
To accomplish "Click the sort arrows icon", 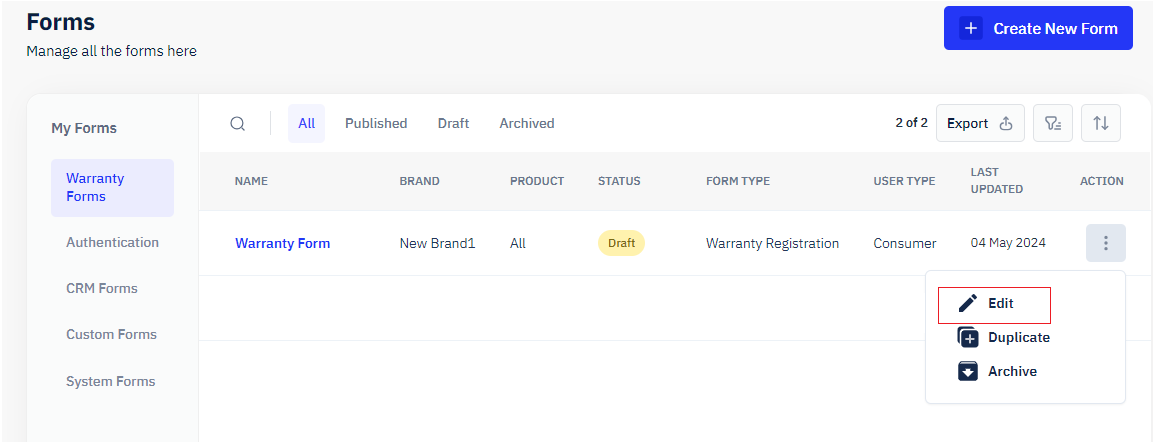I will tap(1100, 123).
